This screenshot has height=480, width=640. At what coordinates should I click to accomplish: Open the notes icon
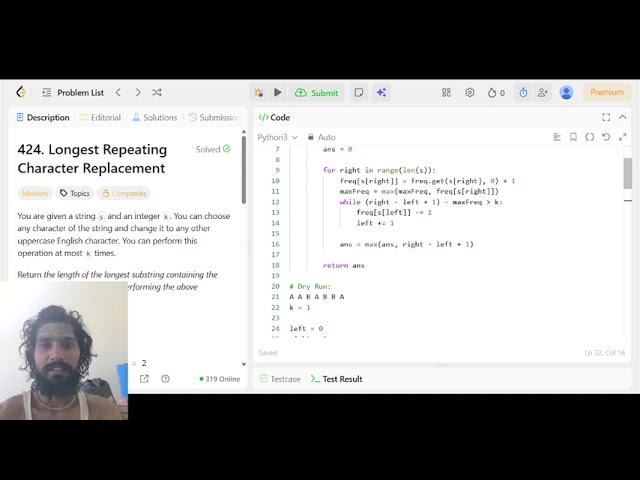tap(359, 93)
